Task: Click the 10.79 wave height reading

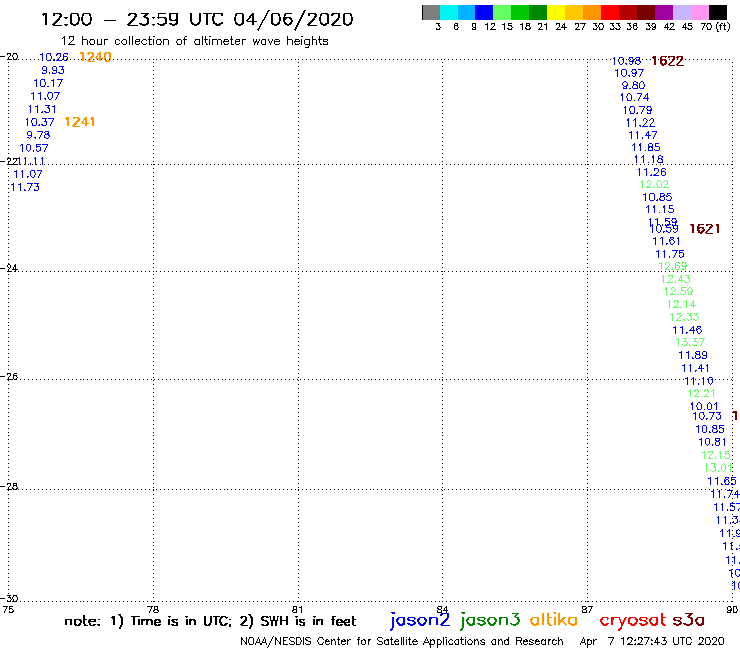Action: [x=638, y=110]
